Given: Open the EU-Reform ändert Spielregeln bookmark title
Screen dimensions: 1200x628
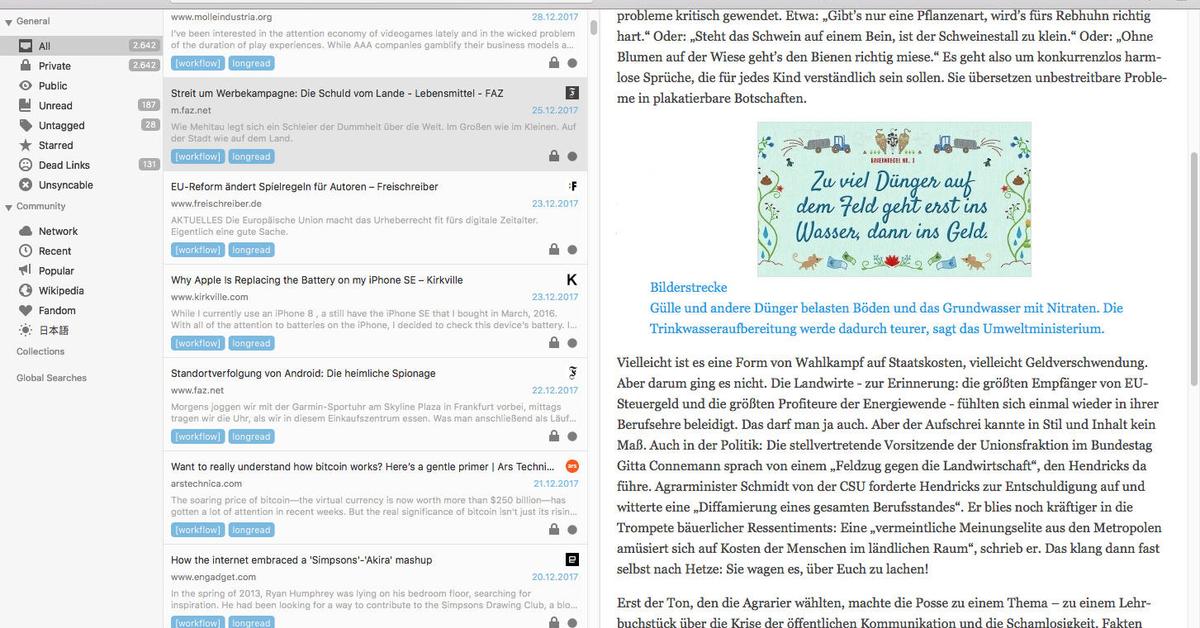Looking at the screenshot, I should point(304,187).
